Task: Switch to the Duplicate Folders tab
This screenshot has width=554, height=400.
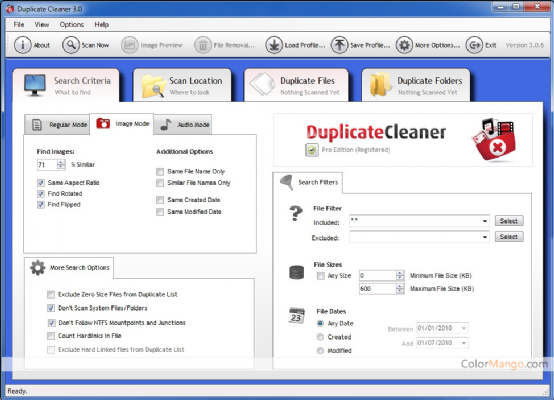Action: click(416, 85)
